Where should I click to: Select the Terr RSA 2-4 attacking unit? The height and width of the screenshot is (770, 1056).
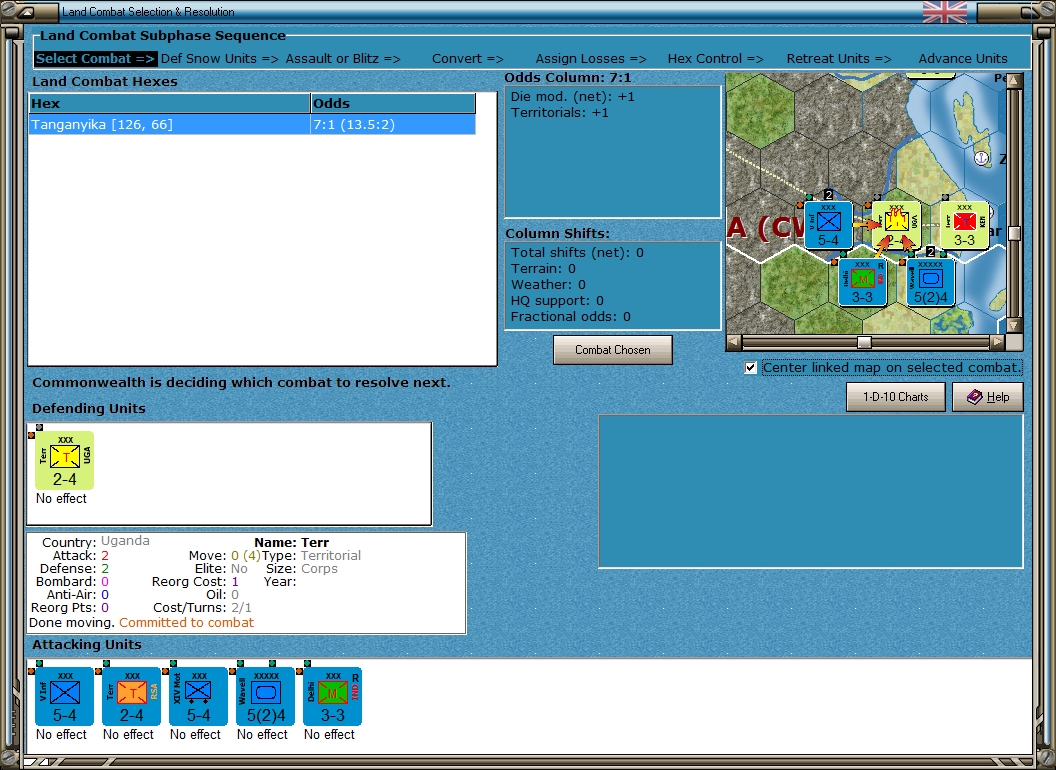click(131, 696)
